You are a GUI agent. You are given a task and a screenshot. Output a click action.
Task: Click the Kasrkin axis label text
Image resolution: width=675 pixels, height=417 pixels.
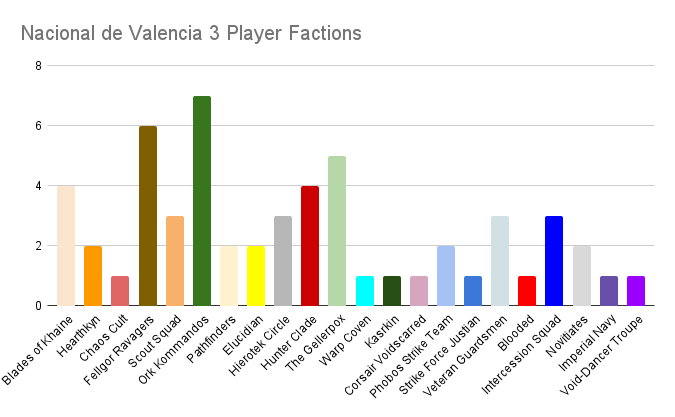pos(380,328)
